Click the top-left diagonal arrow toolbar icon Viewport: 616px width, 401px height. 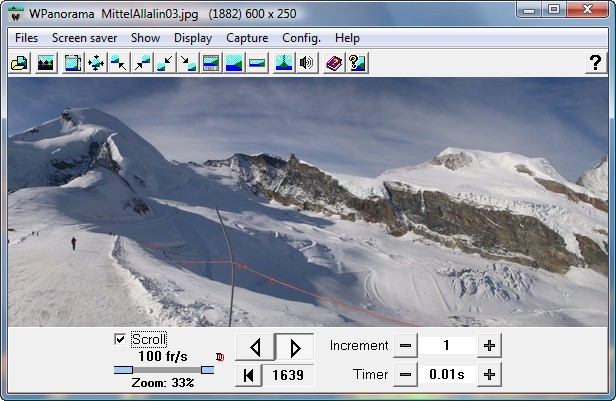(119, 63)
